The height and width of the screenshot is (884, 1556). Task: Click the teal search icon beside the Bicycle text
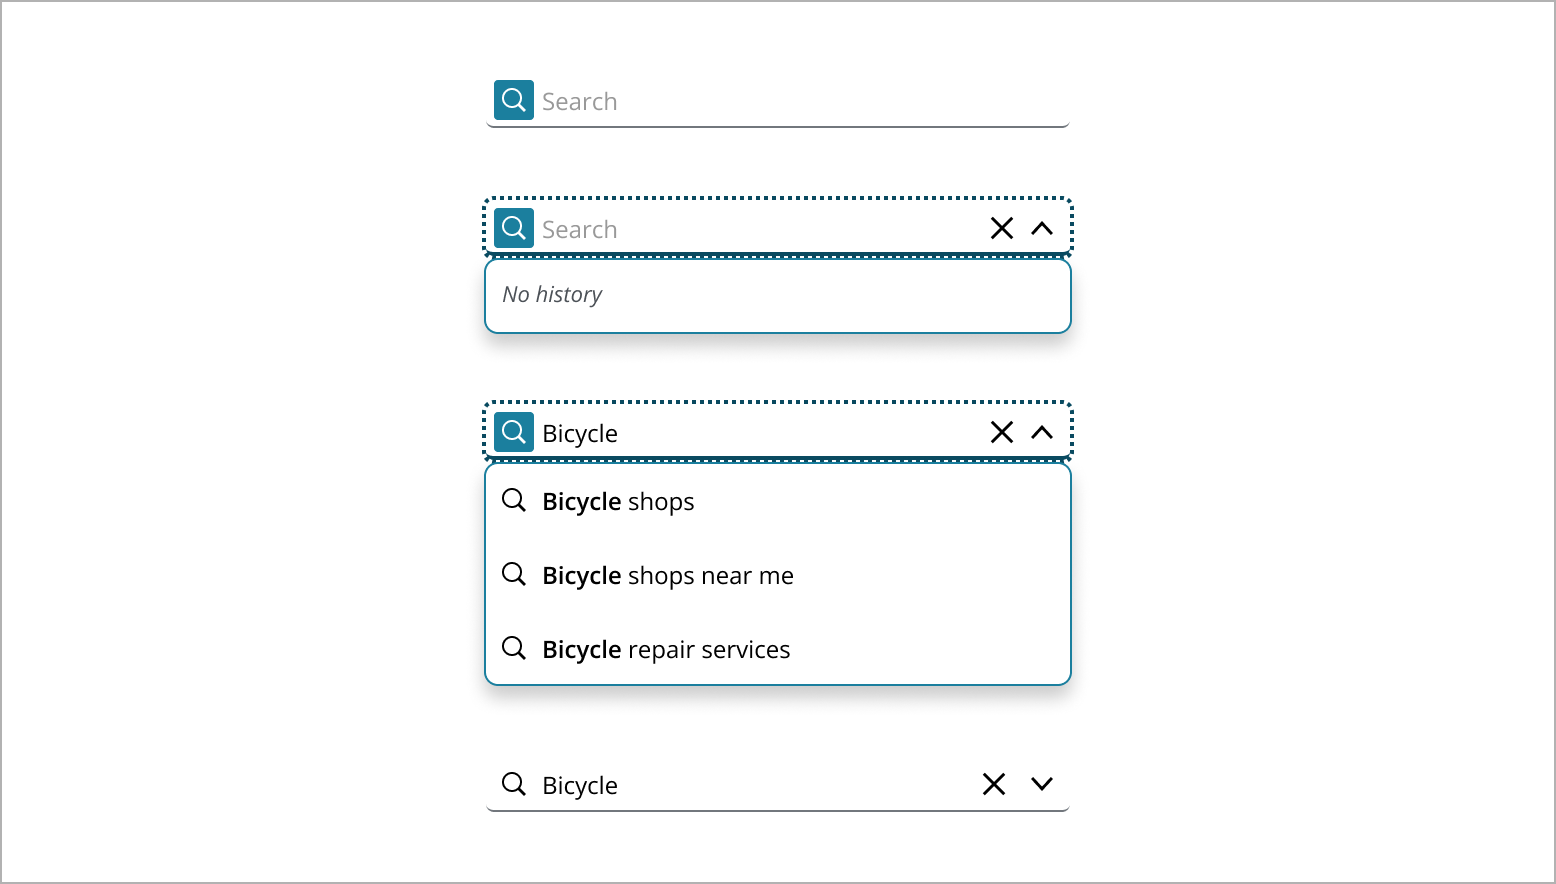coord(514,432)
